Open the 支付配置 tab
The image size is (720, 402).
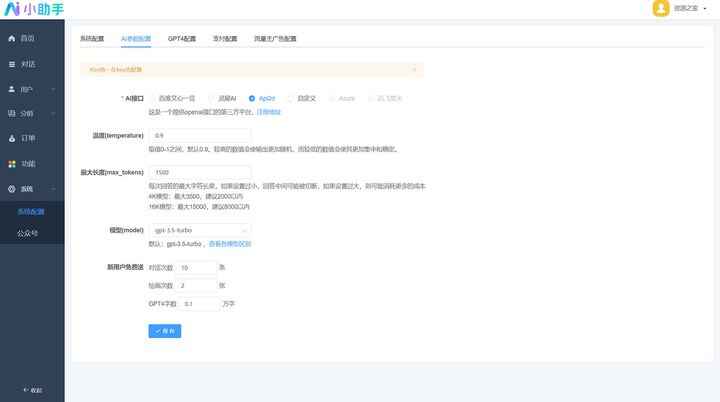225,38
